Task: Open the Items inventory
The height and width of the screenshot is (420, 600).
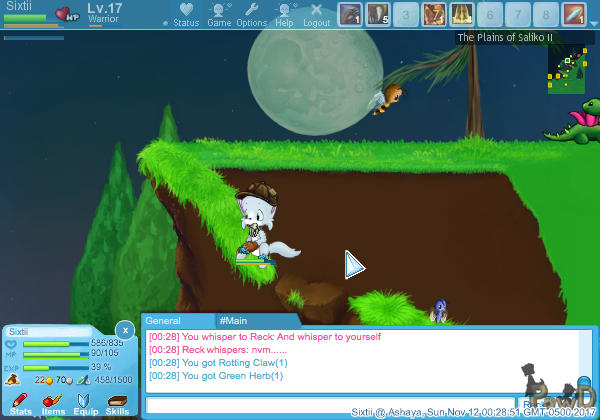Action: click(x=53, y=403)
